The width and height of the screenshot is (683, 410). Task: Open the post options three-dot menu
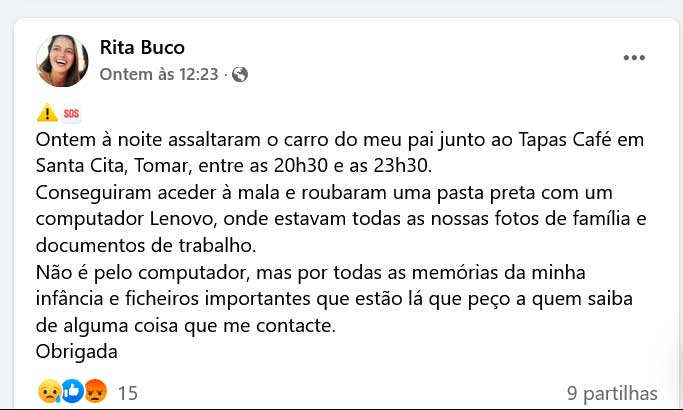(x=634, y=58)
